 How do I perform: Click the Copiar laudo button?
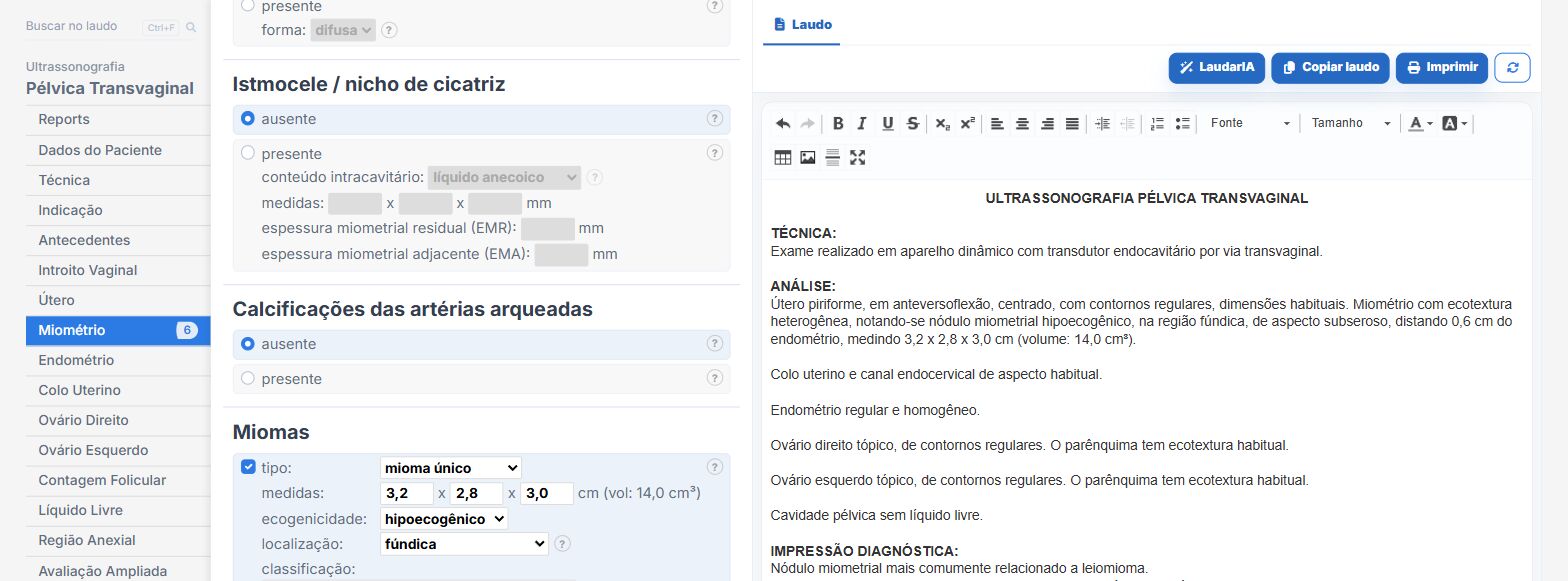click(1330, 67)
